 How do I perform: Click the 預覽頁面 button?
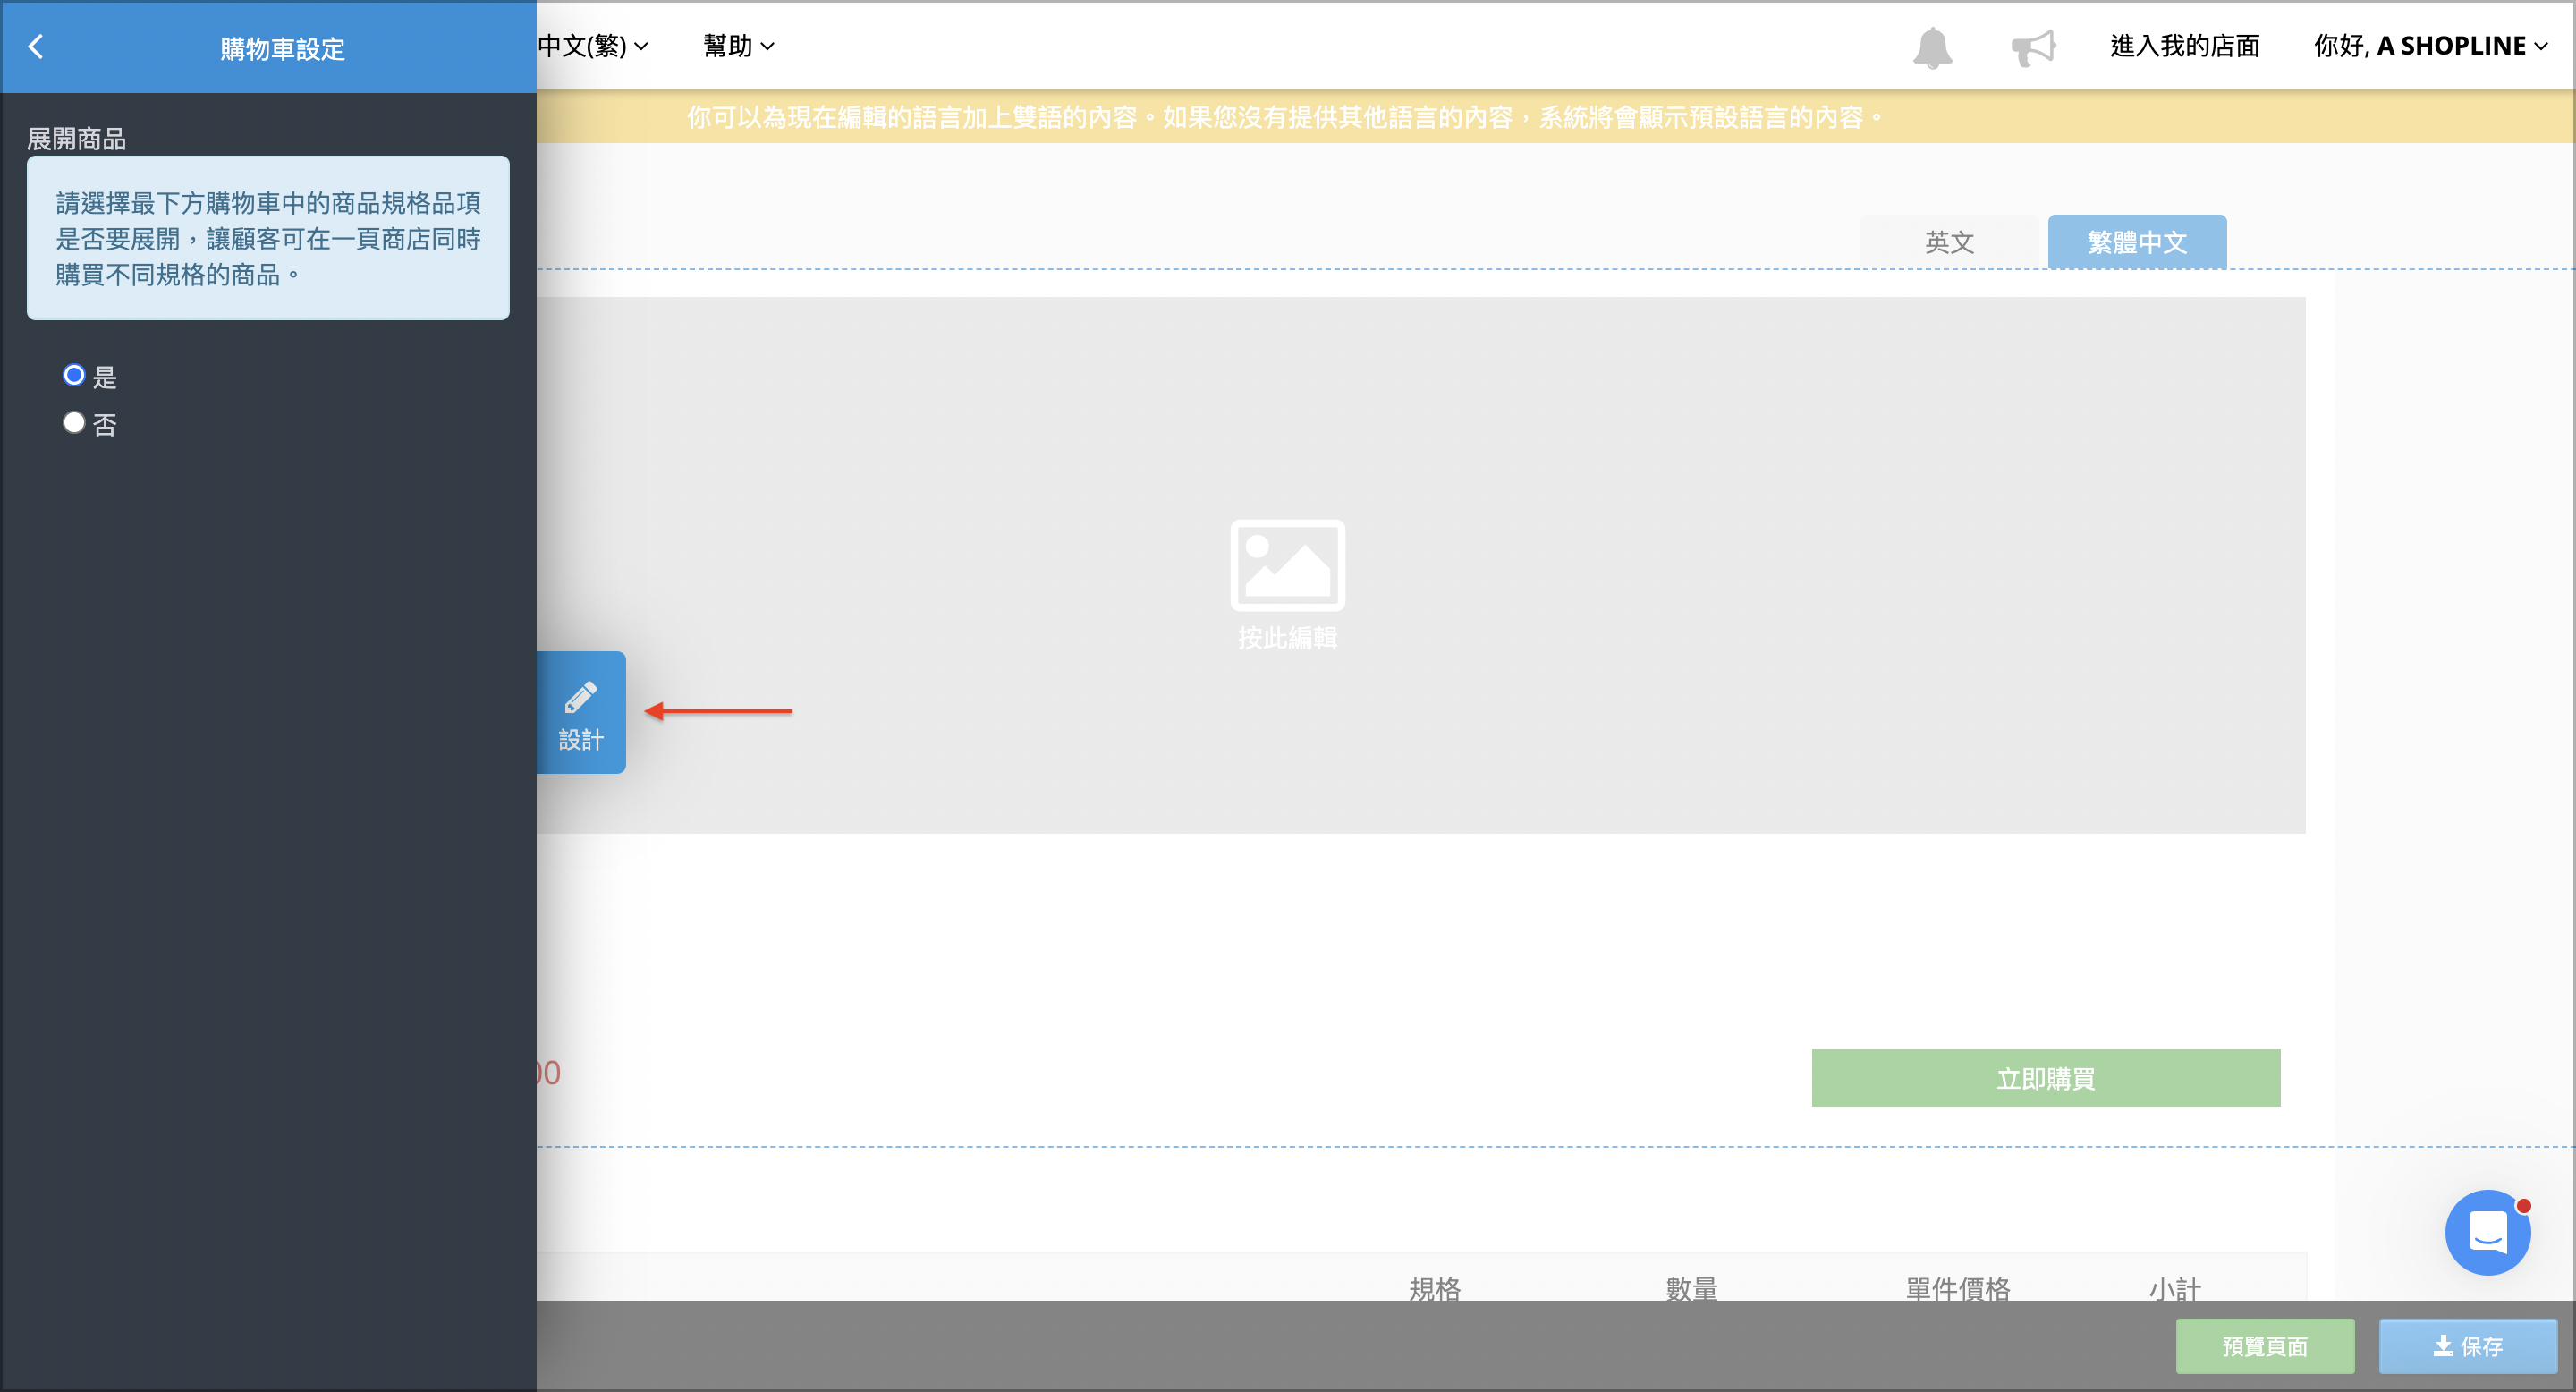point(2264,1346)
